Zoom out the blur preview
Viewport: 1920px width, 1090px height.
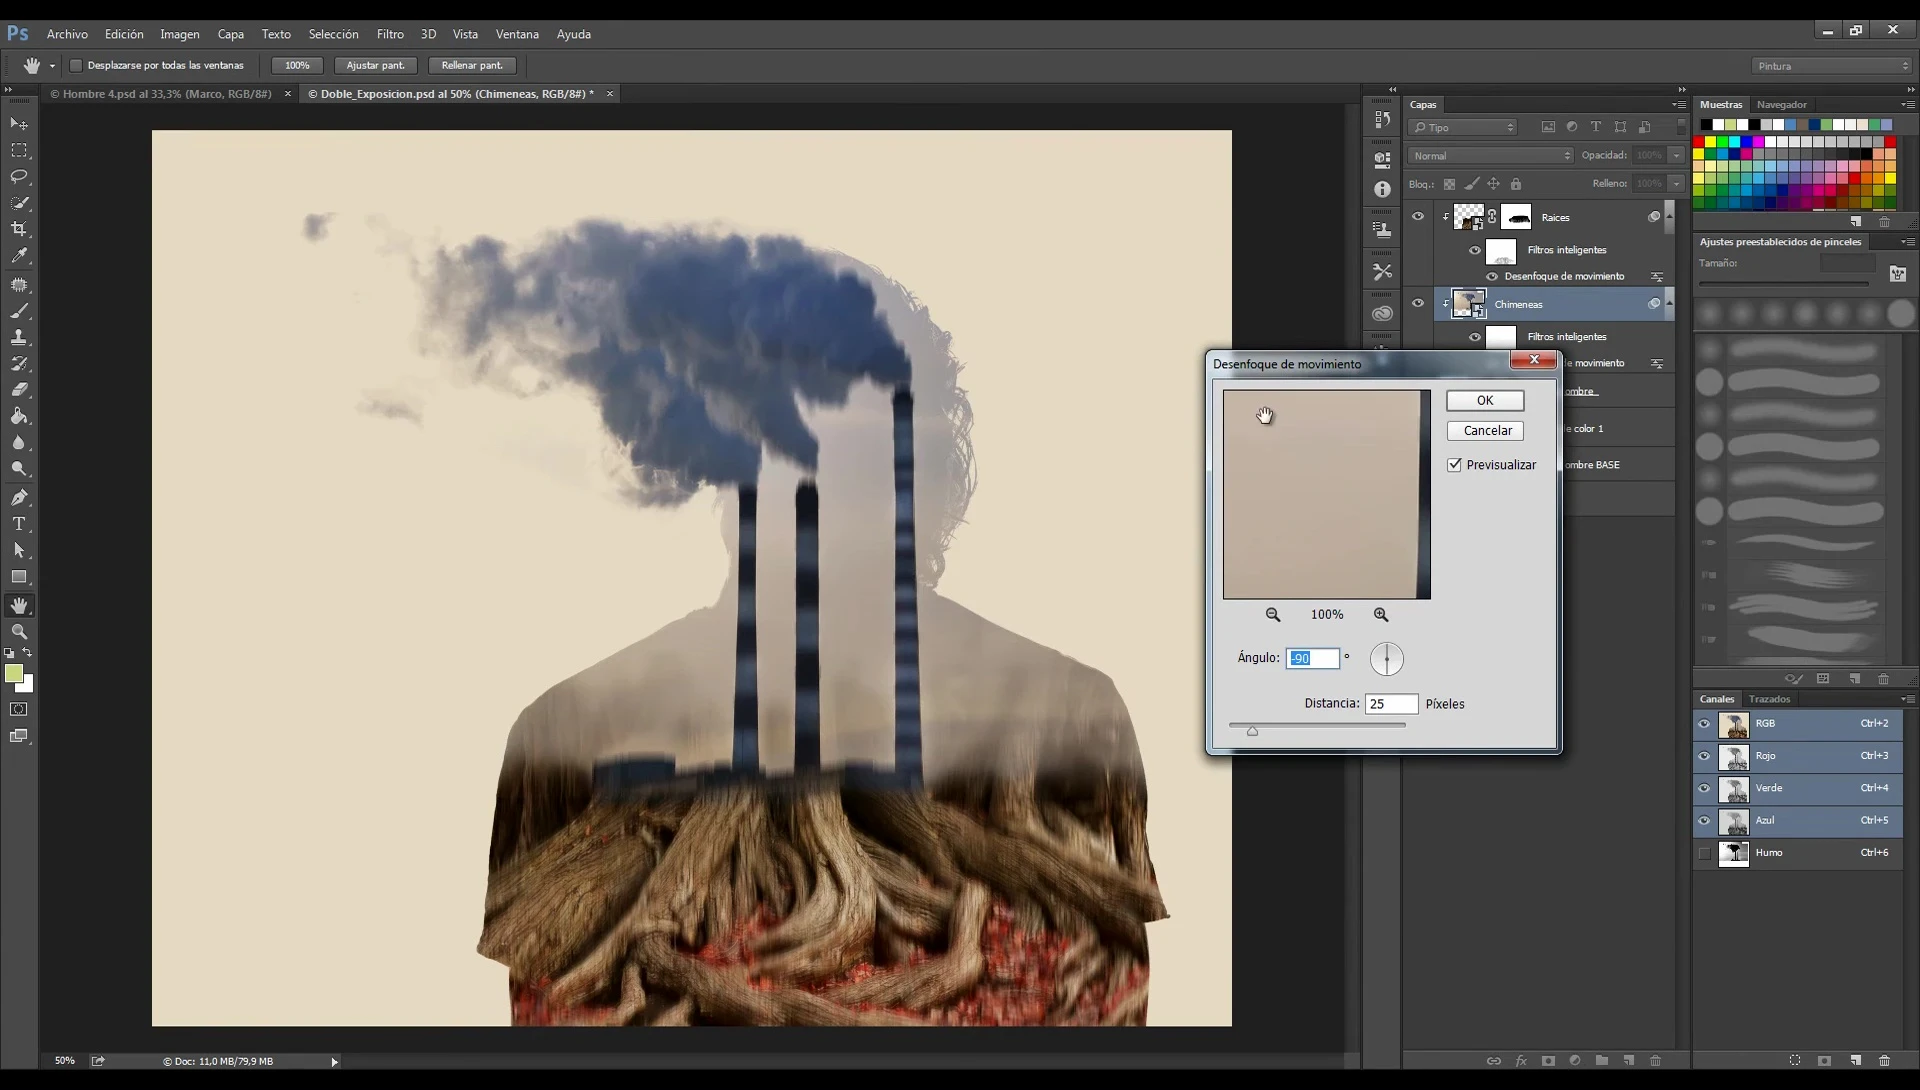point(1273,615)
